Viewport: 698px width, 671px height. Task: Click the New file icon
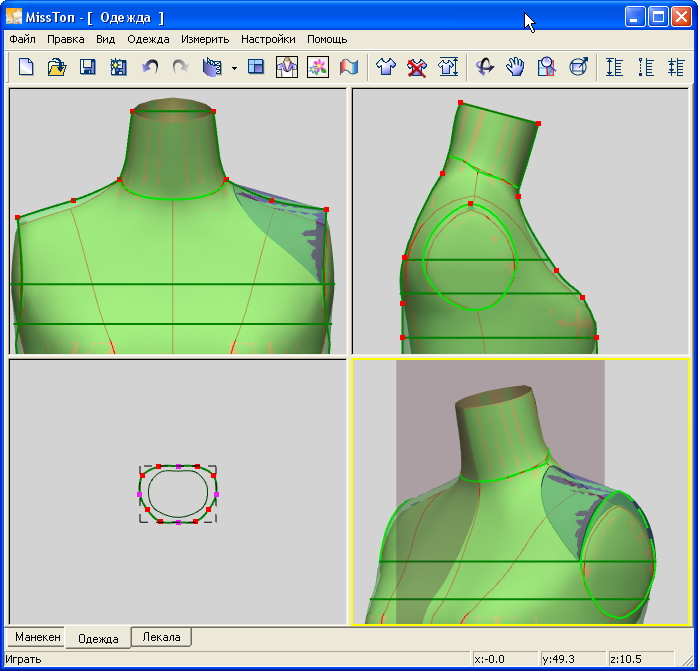point(26,67)
